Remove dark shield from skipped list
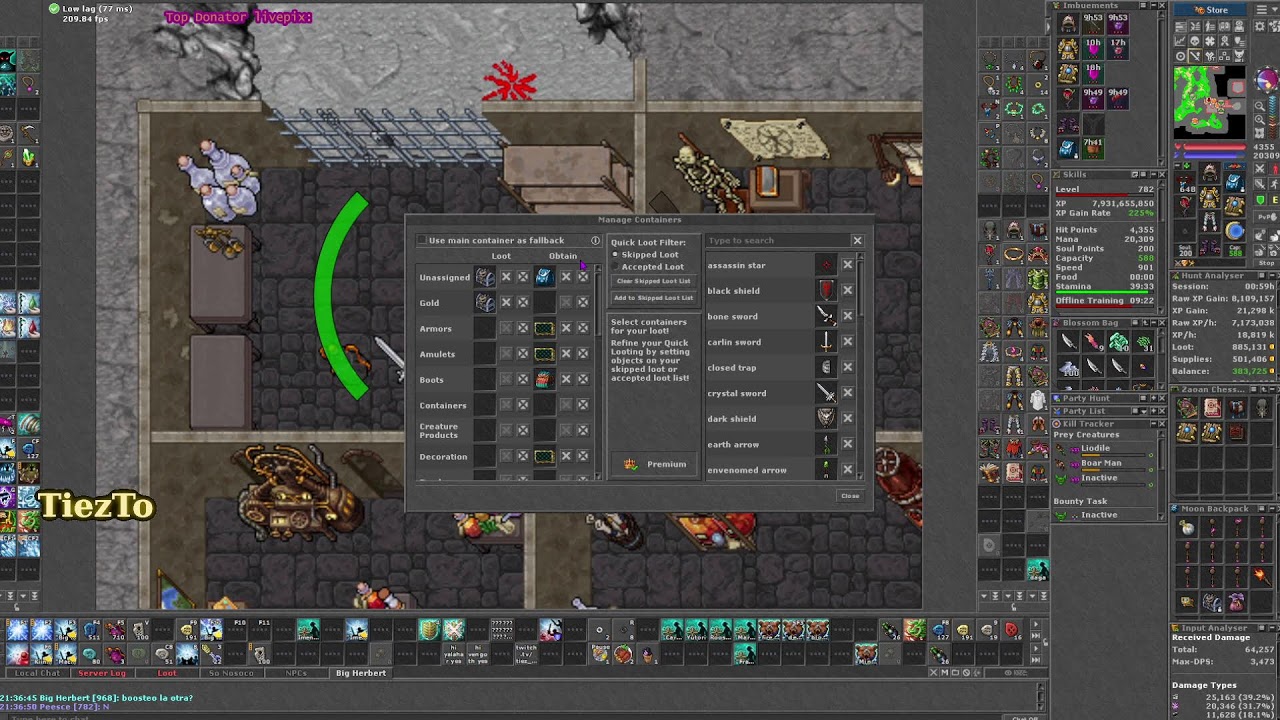Image resolution: width=1280 pixels, height=720 pixels. 847,419
